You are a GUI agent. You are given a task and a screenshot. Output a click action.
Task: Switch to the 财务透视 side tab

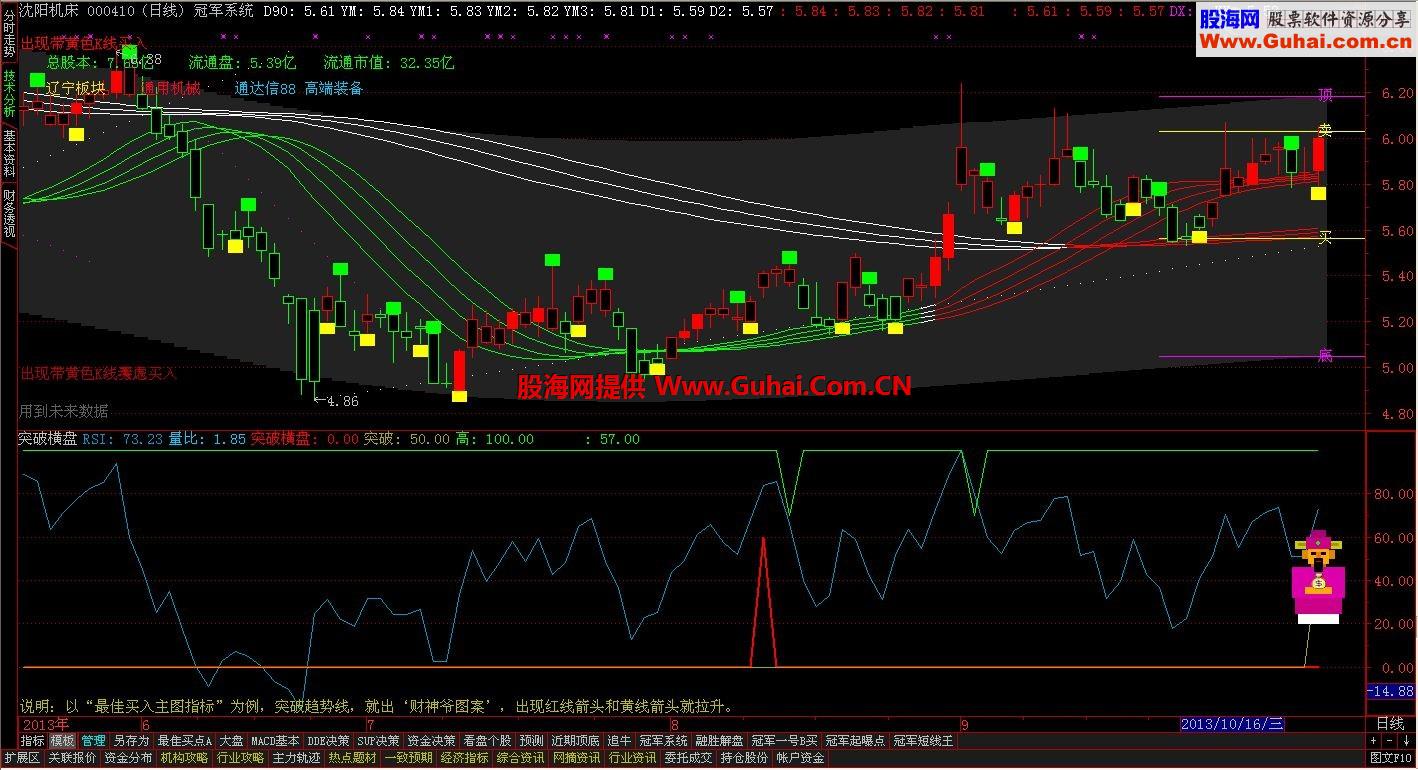click(9, 213)
